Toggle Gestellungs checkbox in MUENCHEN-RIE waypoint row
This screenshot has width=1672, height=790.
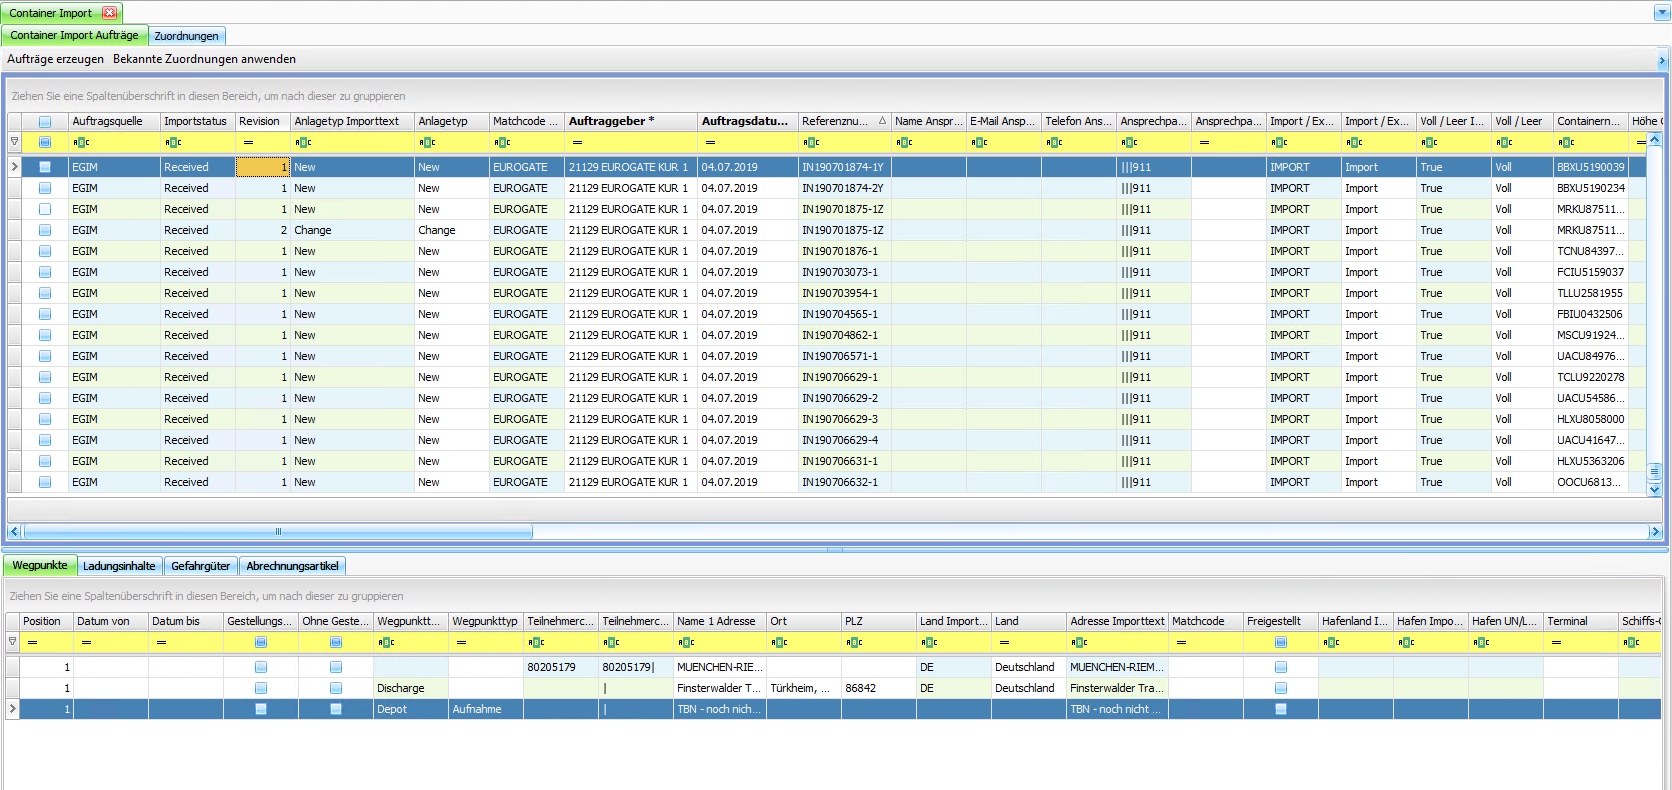coord(261,667)
